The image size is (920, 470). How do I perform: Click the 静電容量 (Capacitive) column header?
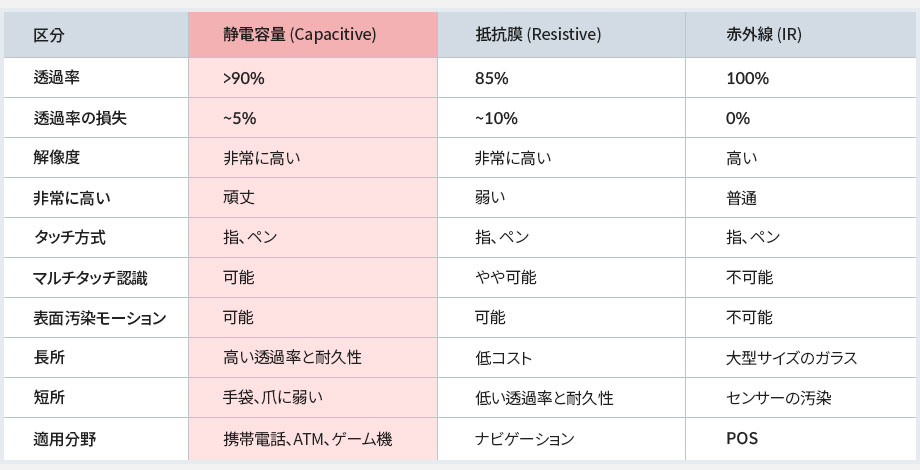point(313,35)
